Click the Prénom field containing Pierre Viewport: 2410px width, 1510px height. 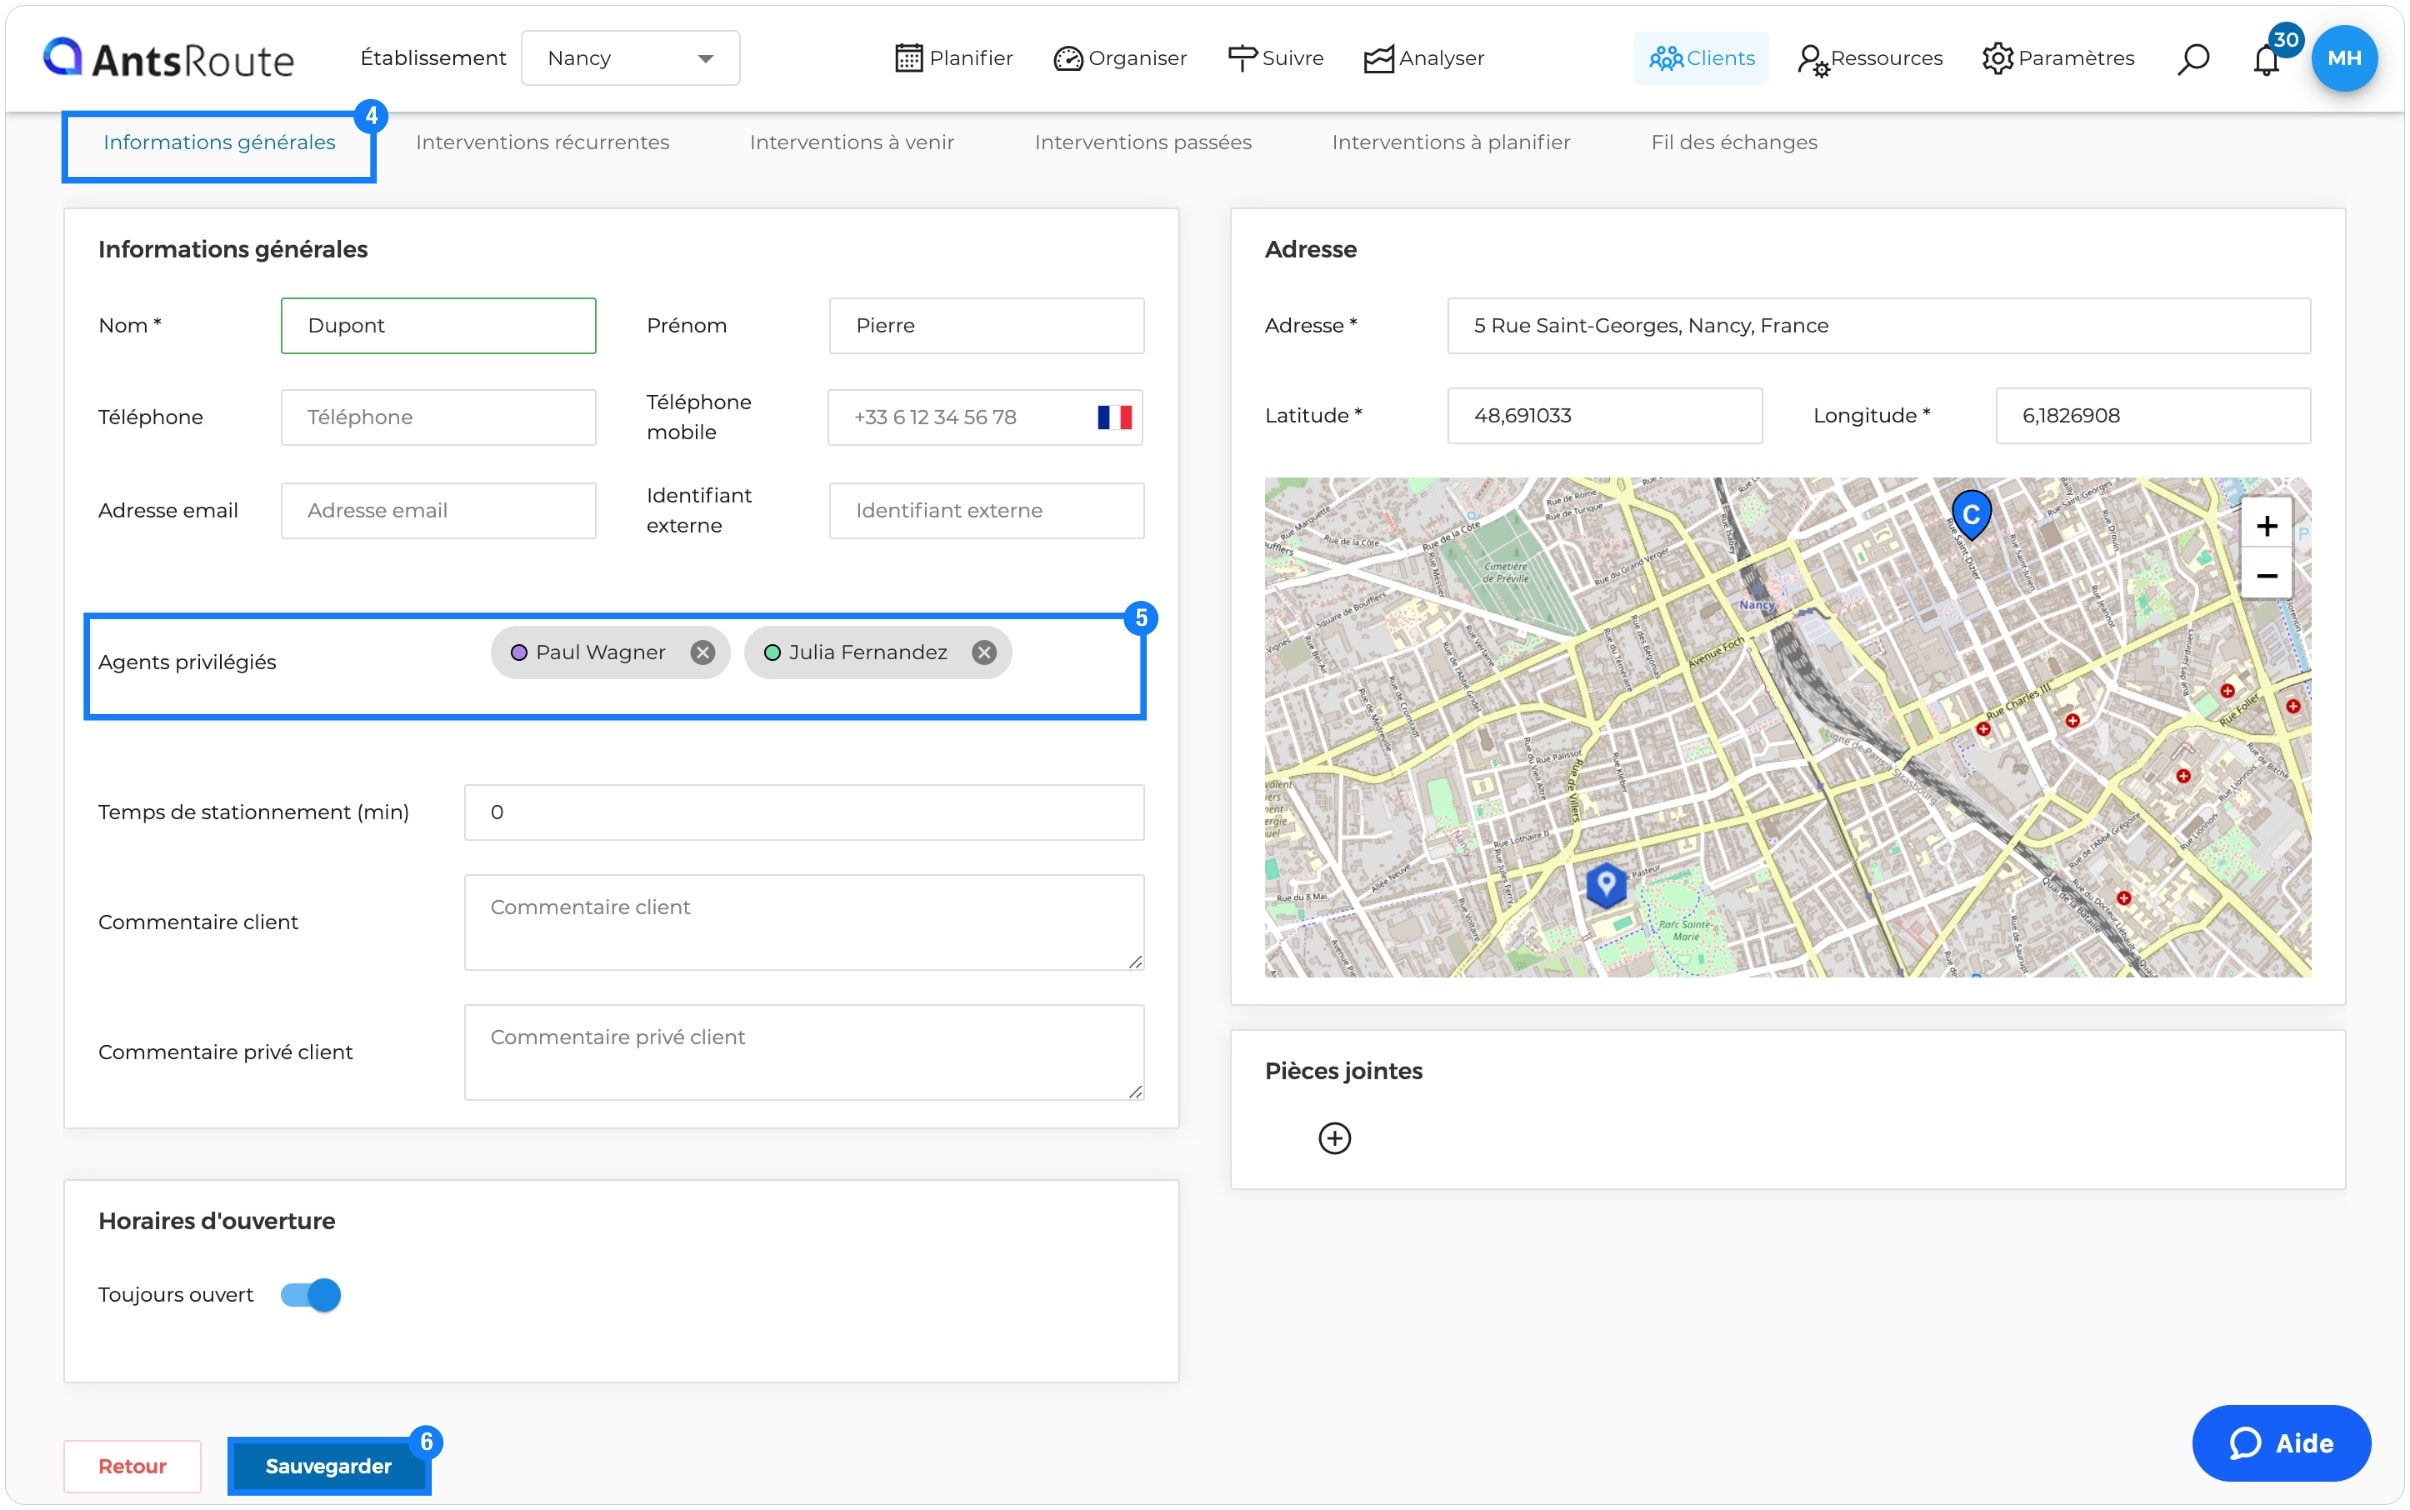pos(986,325)
